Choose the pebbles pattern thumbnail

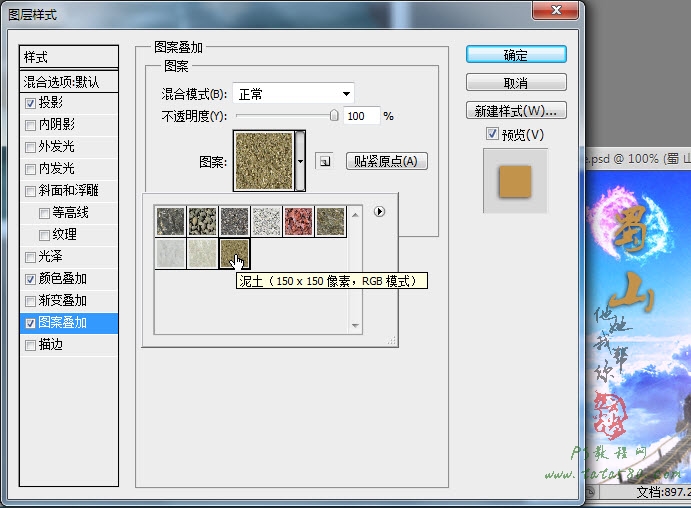202,221
